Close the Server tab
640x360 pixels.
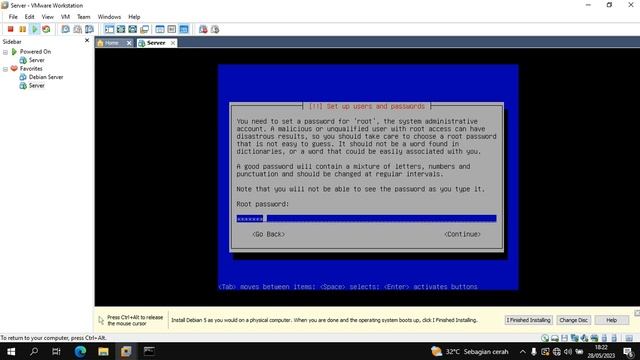coord(173,43)
